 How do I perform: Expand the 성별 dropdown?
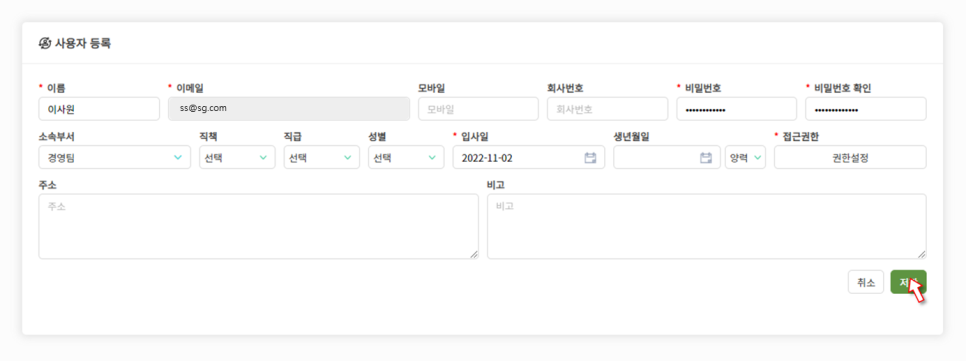click(x=406, y=158)
